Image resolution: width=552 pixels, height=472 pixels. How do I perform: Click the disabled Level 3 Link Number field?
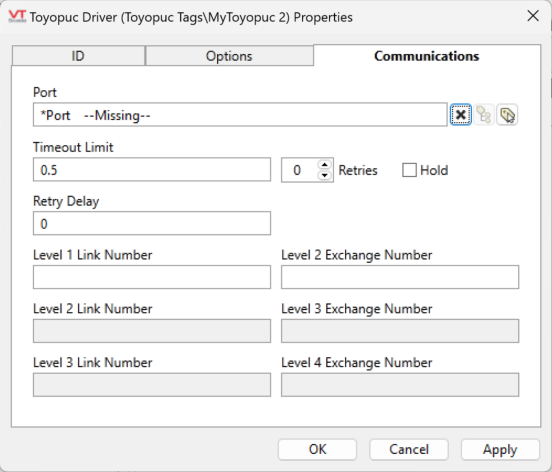[x=152, y=385]
